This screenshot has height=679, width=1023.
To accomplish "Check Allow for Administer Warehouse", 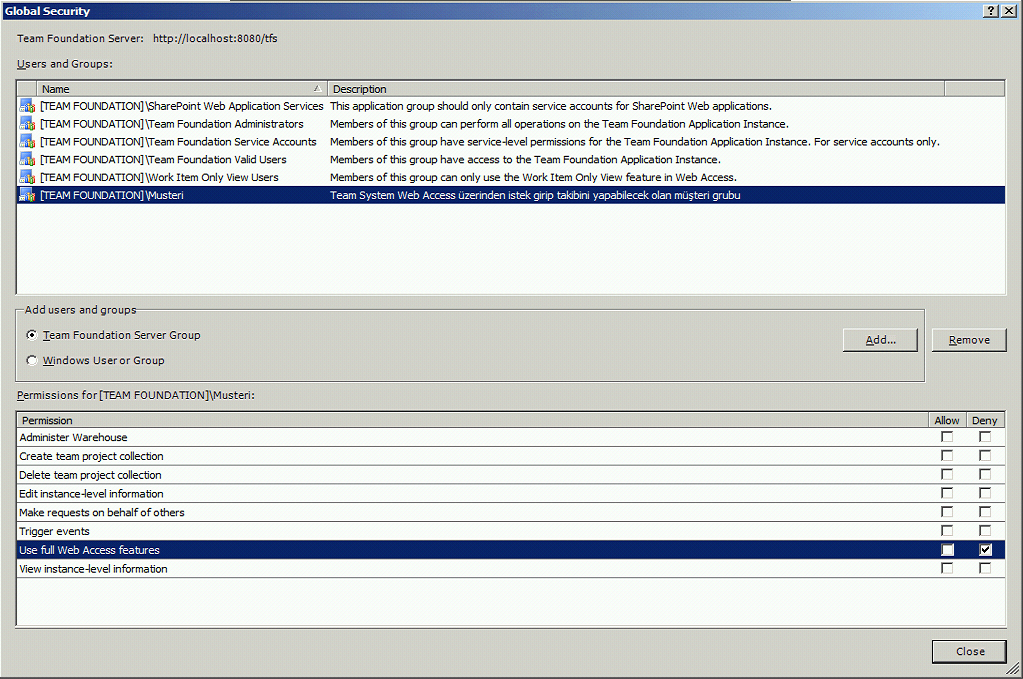I will [947, 437].
